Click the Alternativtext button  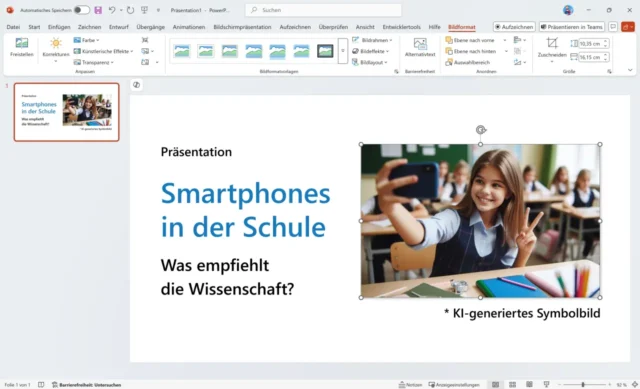pos(420,47)
